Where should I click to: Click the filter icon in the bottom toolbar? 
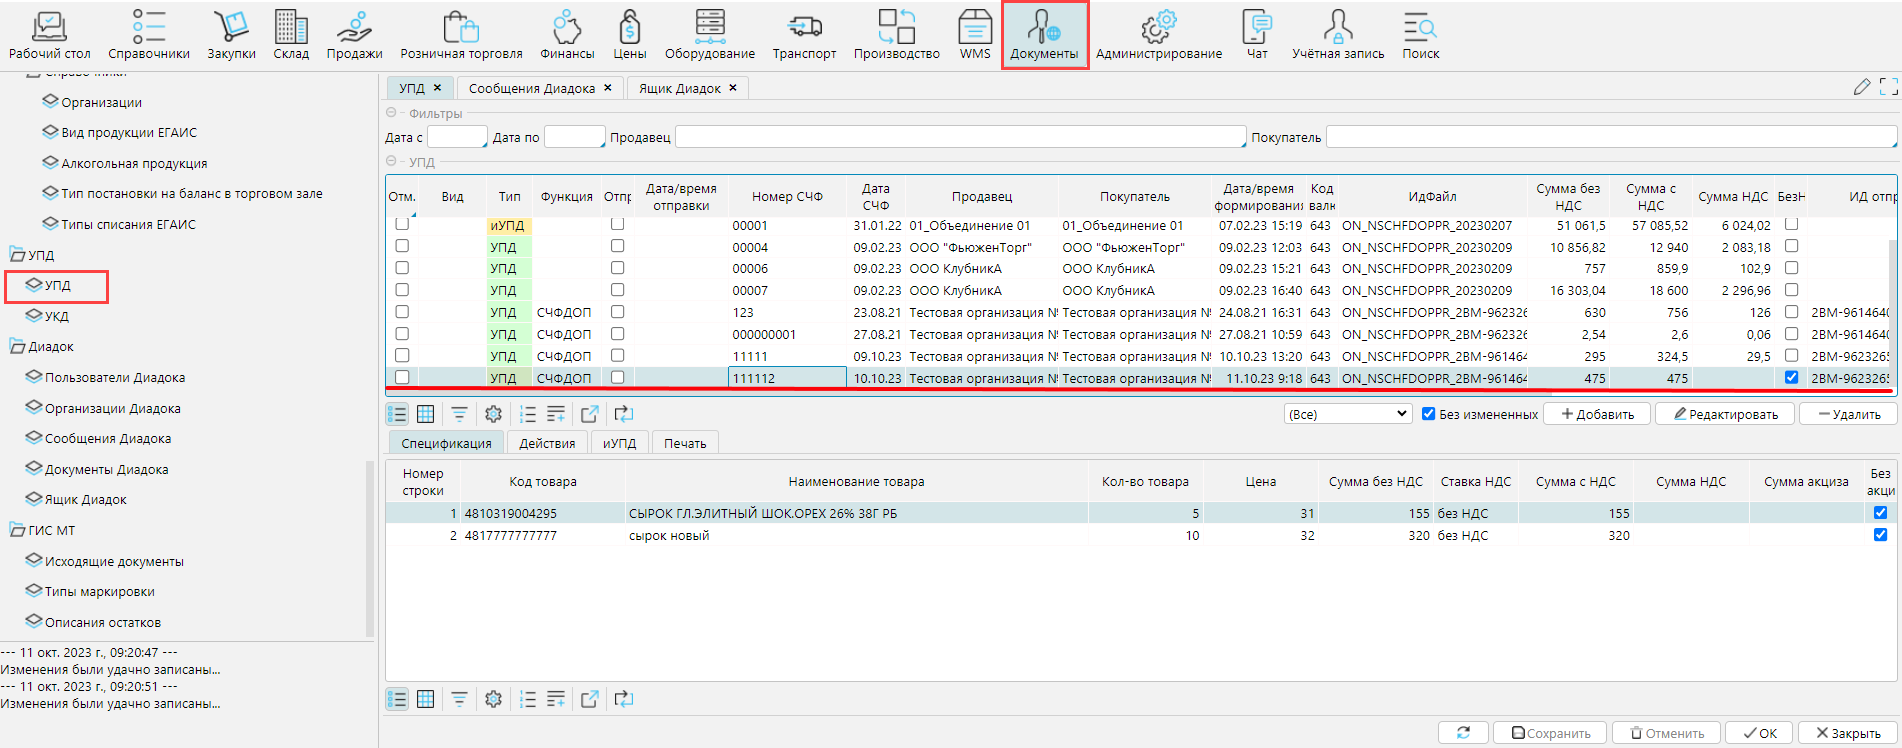pyautogui.click(x=459, y=699)
